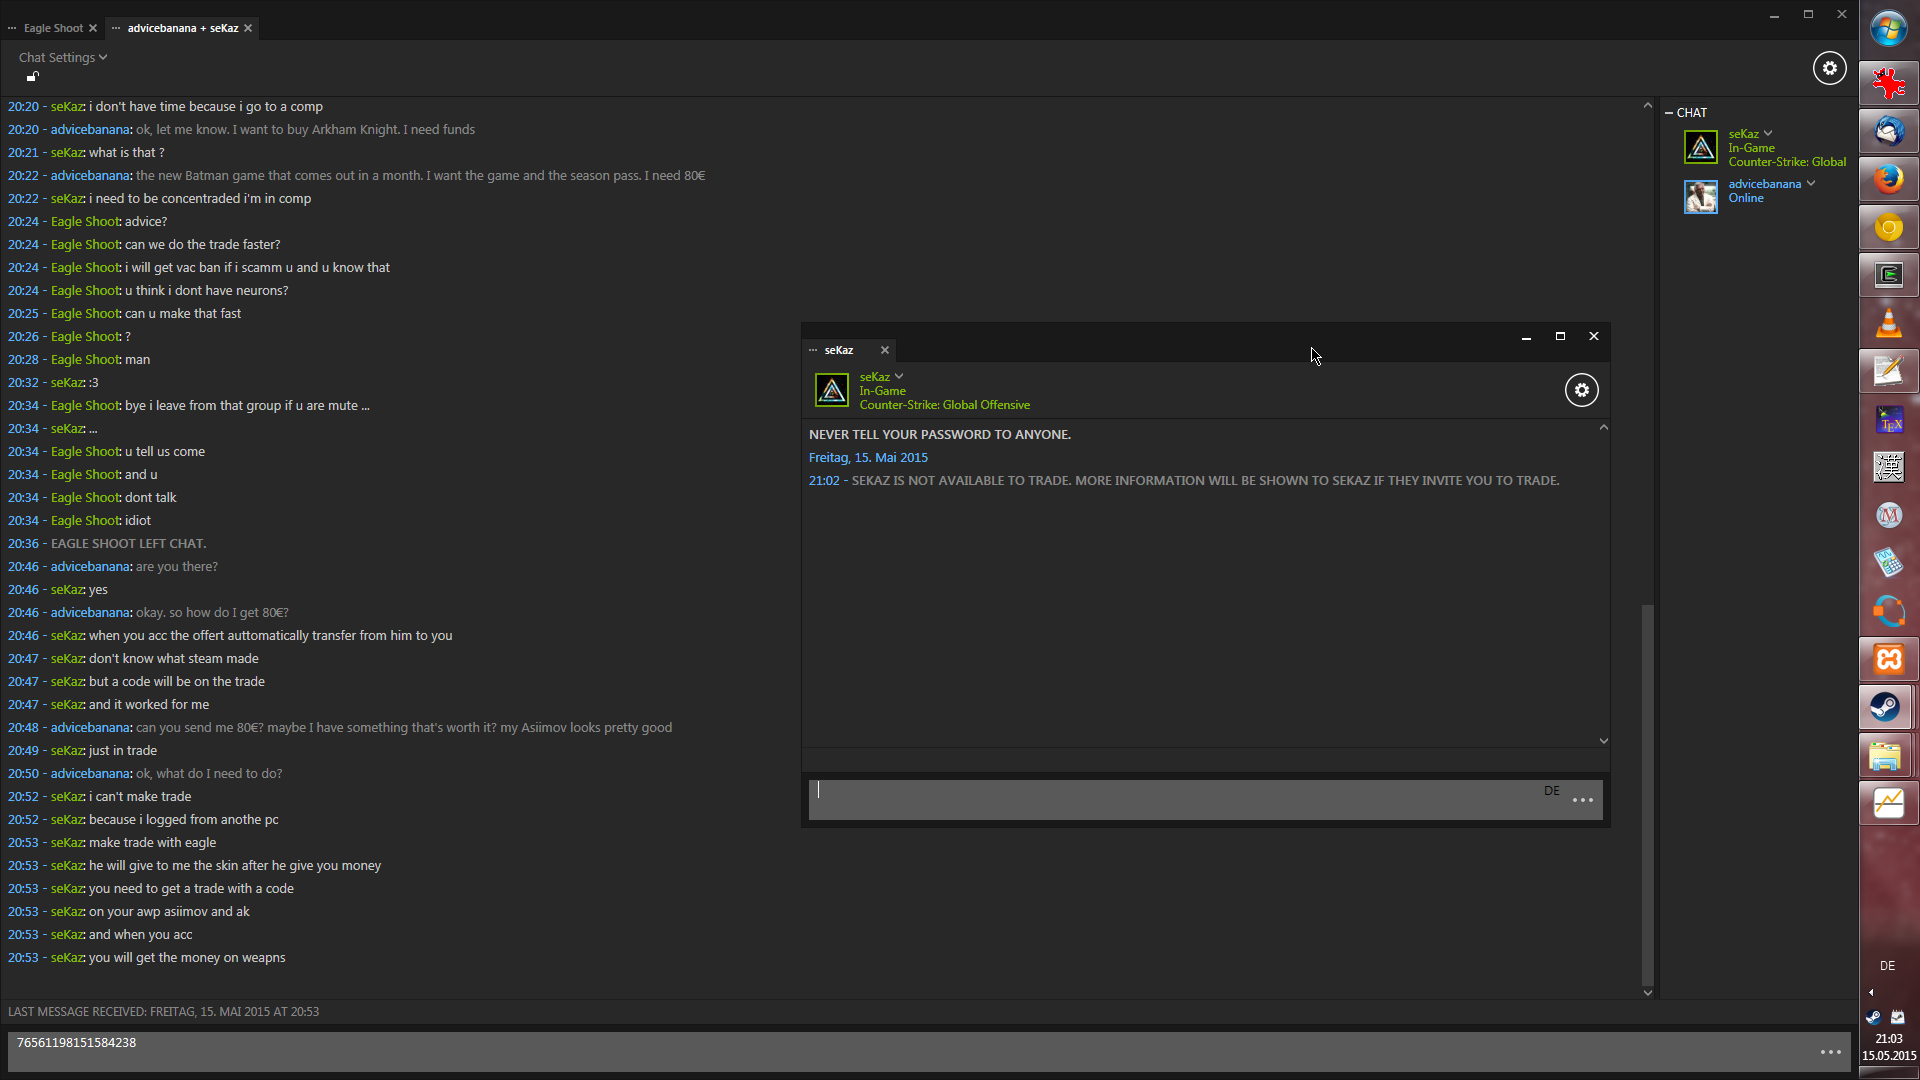Close the Eagle Shoot tab
The height and width of the screenshot is (1080, 1920).
click(x=93, y=28)
